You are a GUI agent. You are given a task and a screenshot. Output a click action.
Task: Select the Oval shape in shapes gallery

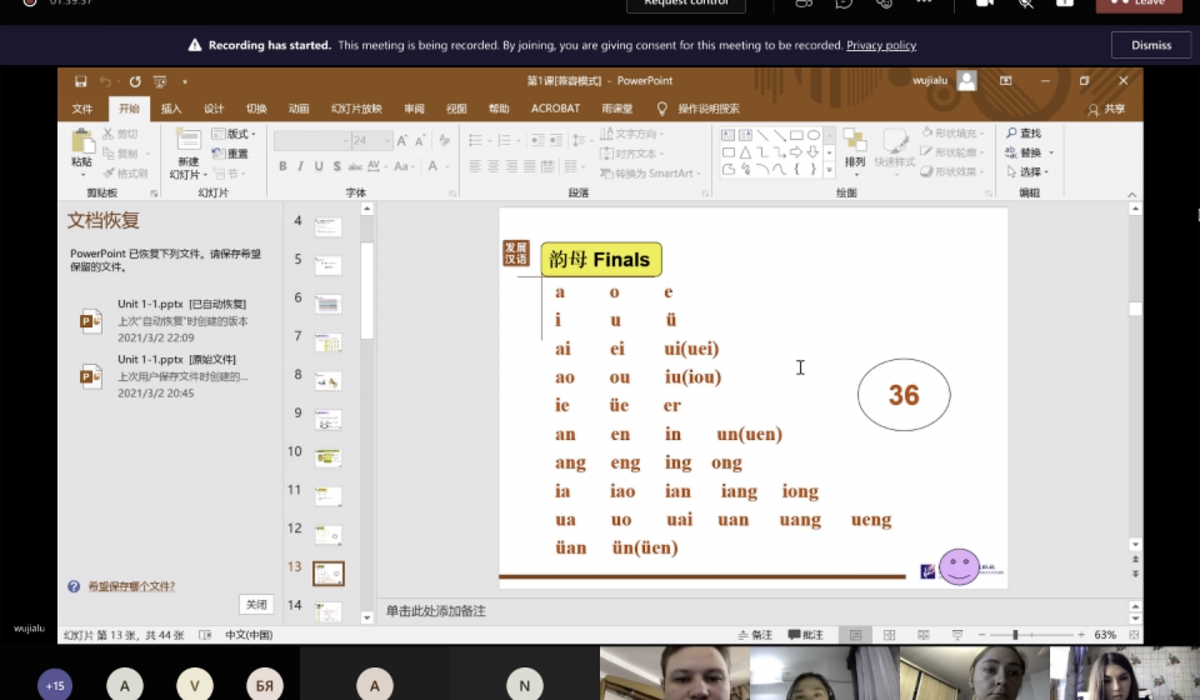(814, 135)
